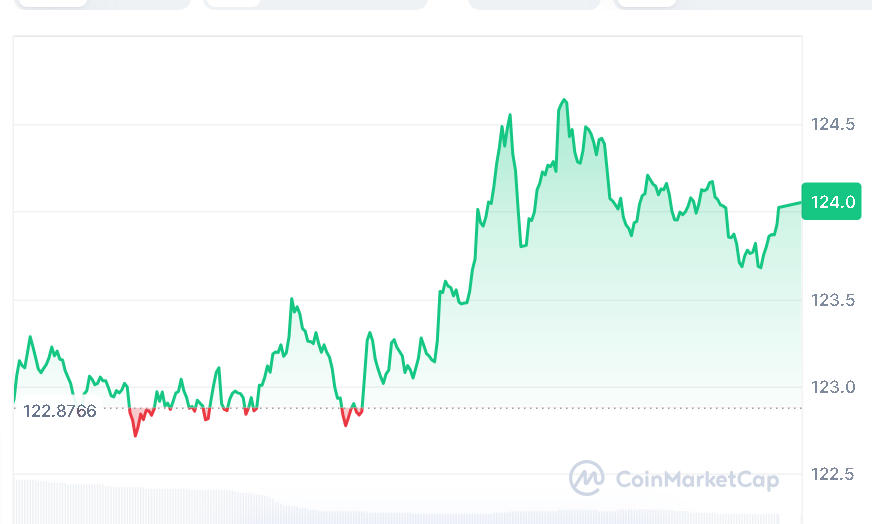Select the 124.5 price axis label

(x=832, y=125)
